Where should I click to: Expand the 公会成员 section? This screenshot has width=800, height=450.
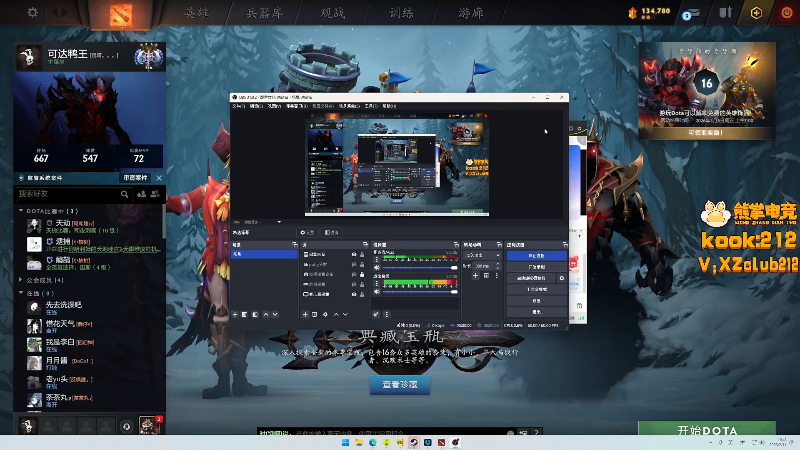[x=21, y=280]
